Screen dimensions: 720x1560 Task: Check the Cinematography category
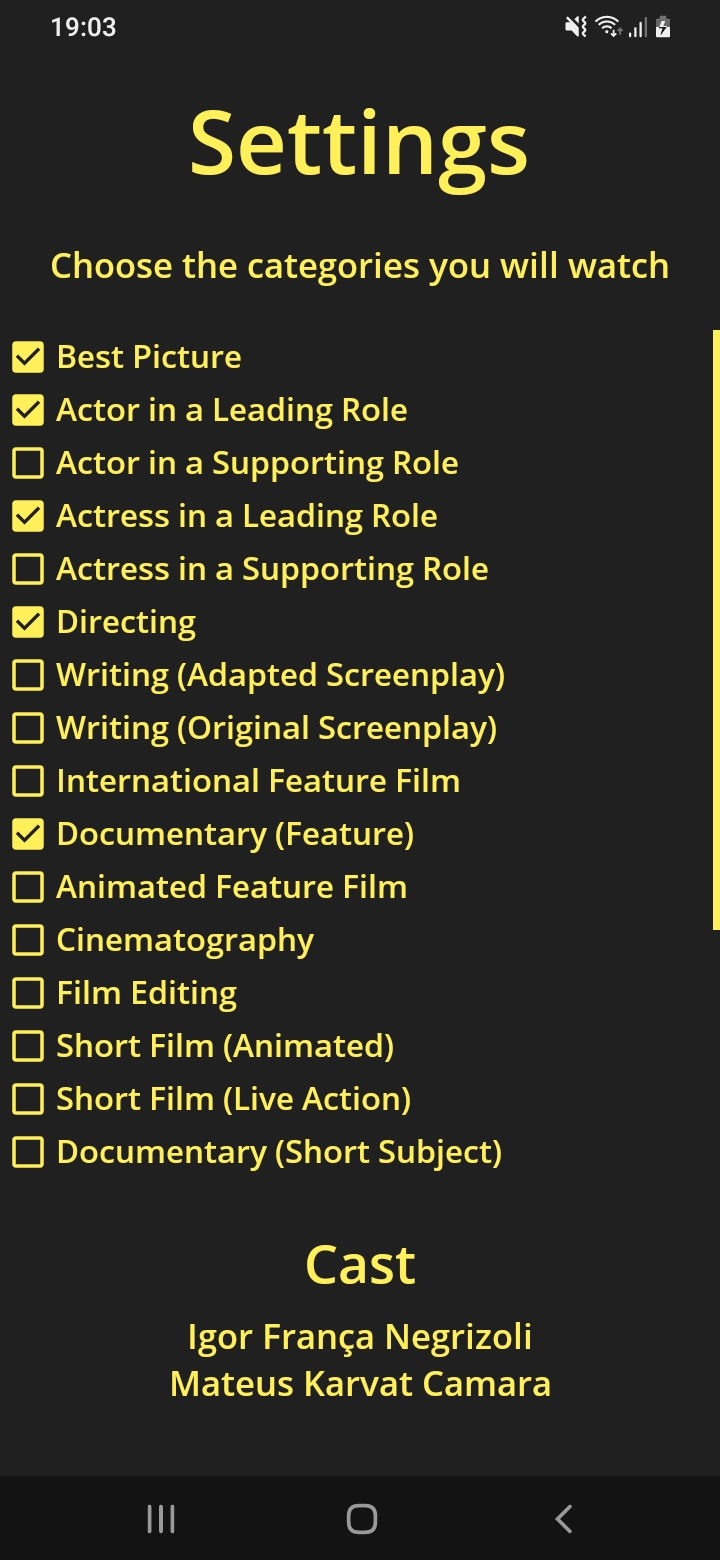(x=28, y=940)
